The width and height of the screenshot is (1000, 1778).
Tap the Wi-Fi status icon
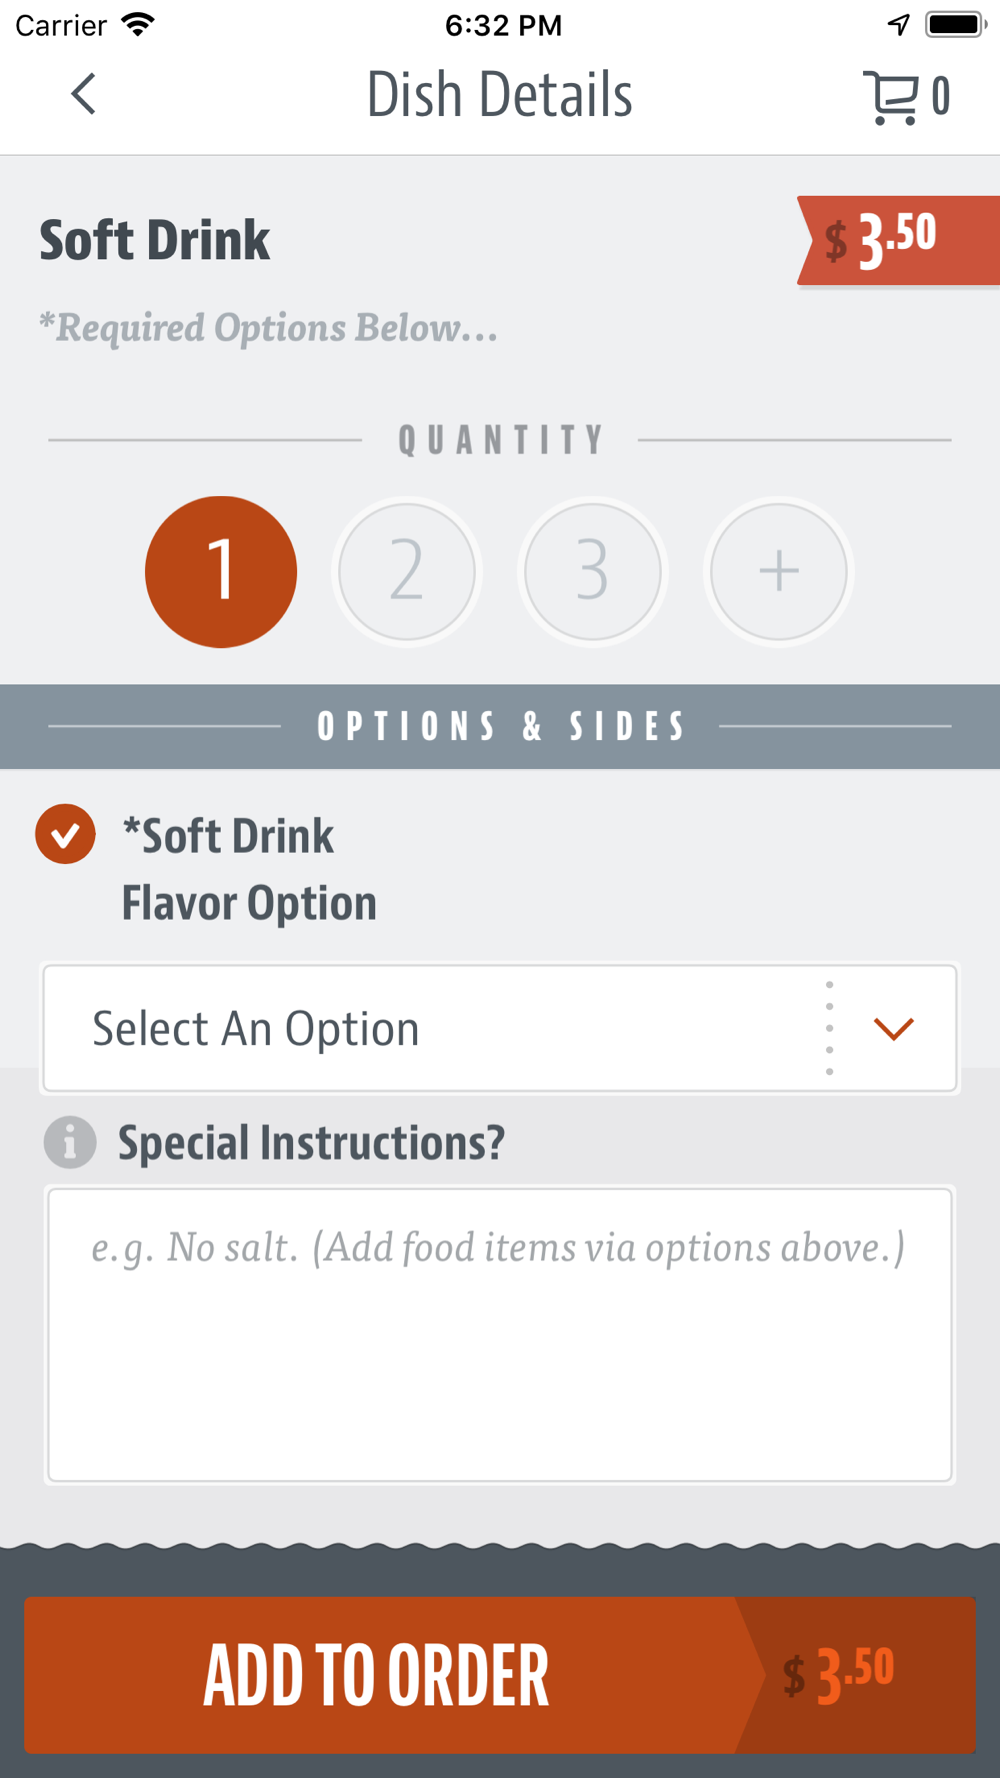coord(138,24)
